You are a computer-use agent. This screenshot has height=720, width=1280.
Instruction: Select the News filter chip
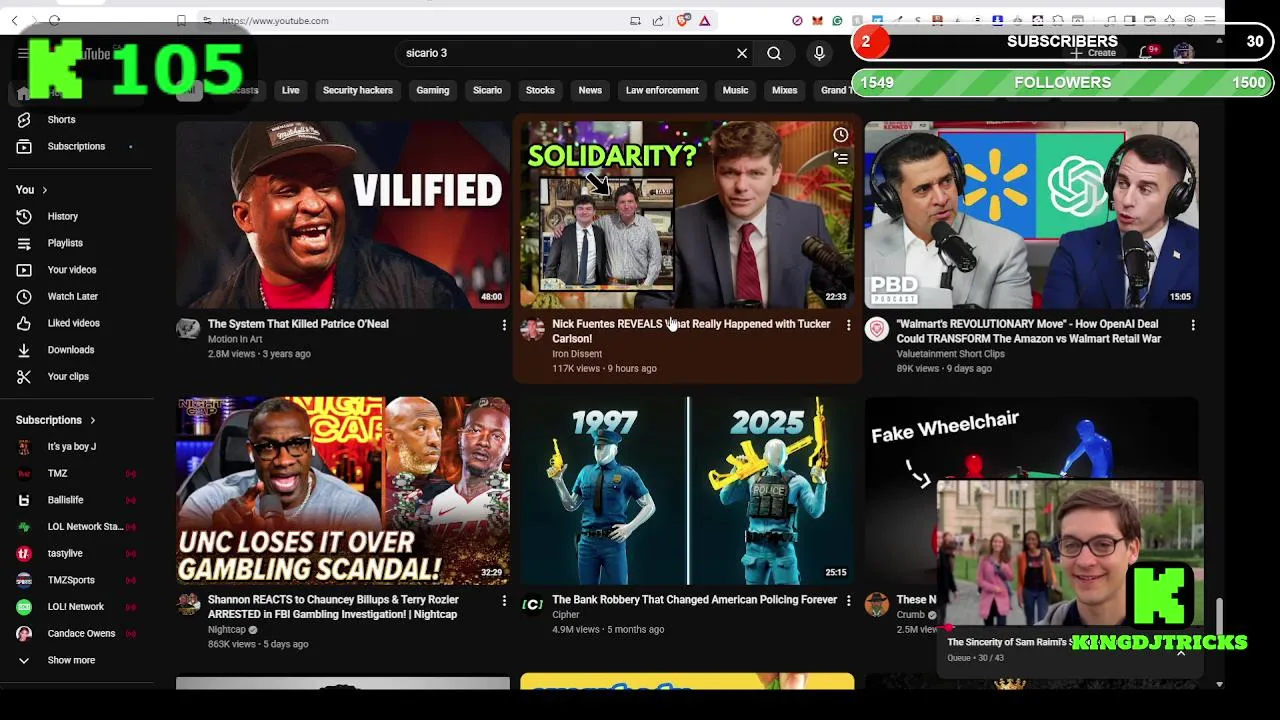(x=590, y=90)
